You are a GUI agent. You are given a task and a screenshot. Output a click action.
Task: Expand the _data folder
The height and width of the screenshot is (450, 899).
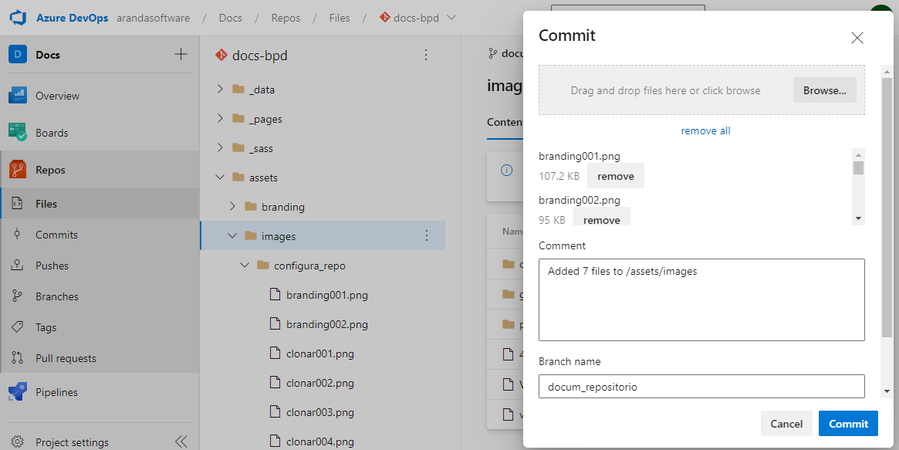pos(220,90)
